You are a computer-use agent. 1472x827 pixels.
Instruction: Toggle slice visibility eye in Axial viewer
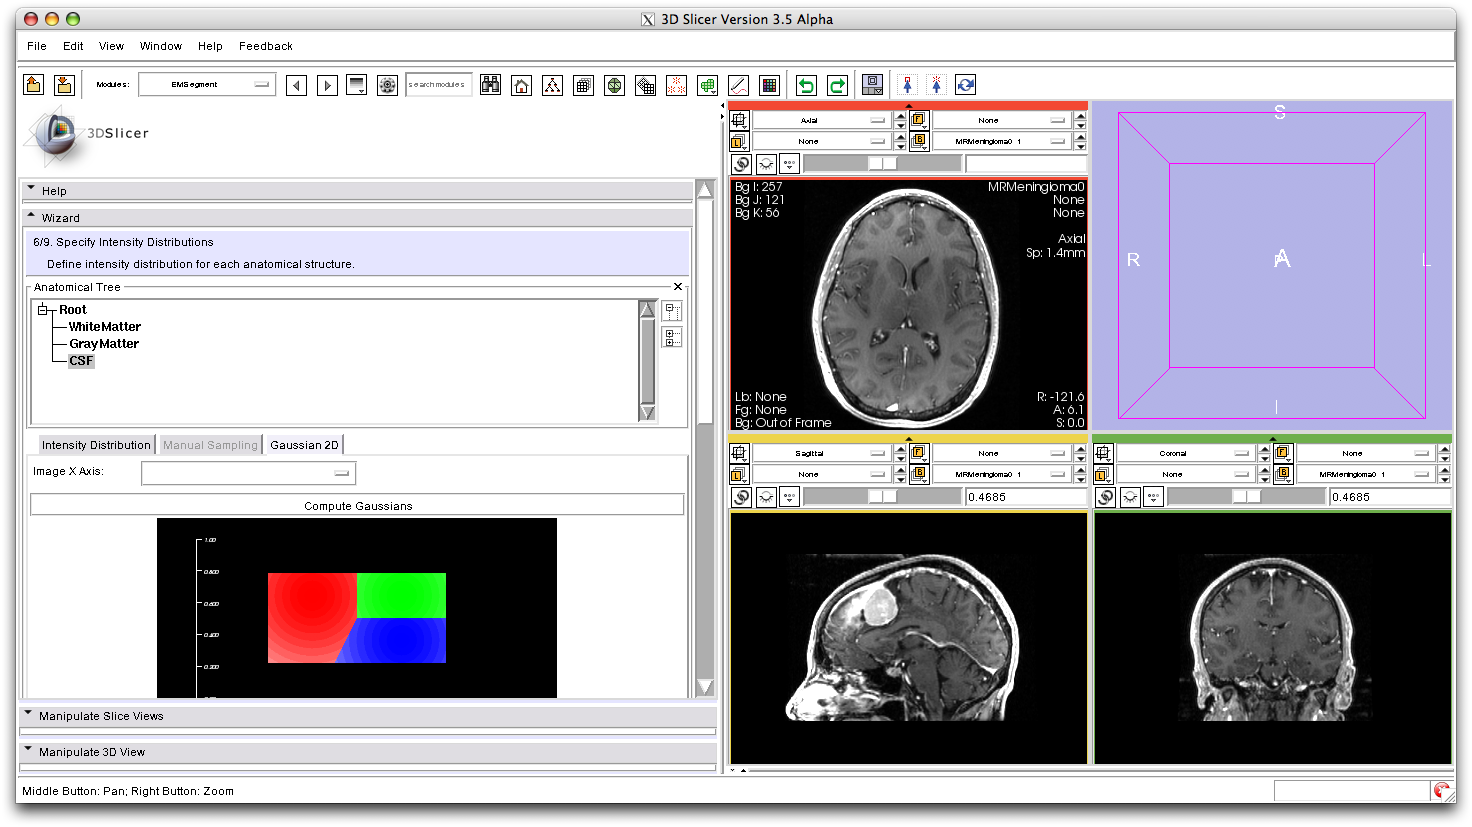[766, 164]
